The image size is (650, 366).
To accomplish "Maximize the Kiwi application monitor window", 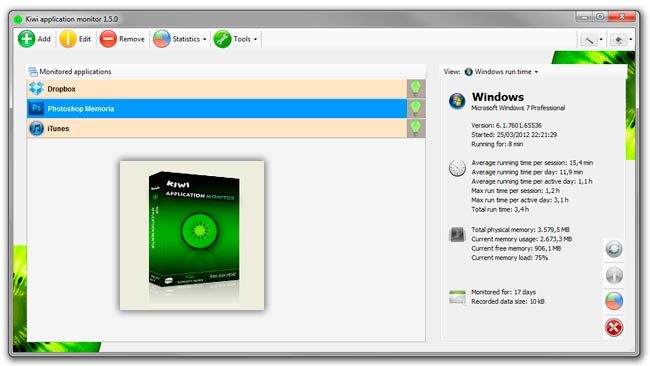I will pyautogui.click(x=600, y=17).
